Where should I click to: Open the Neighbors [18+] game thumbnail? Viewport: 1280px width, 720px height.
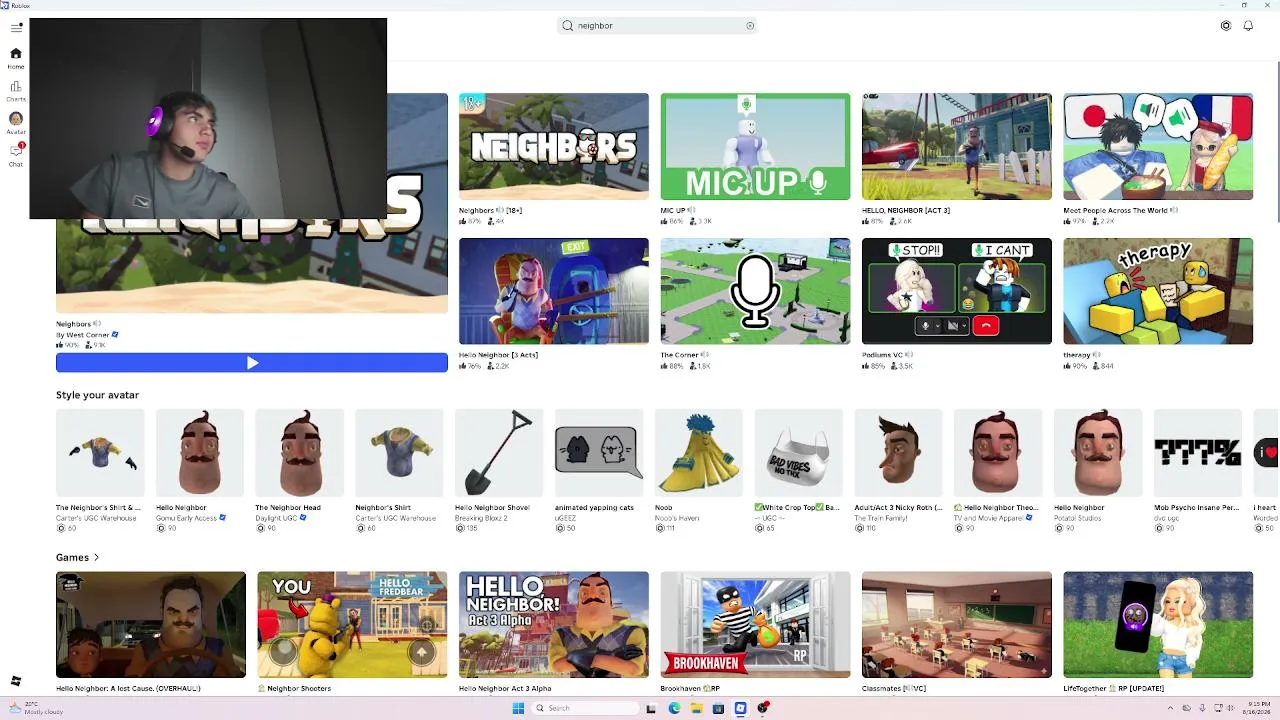click(554, 146)
